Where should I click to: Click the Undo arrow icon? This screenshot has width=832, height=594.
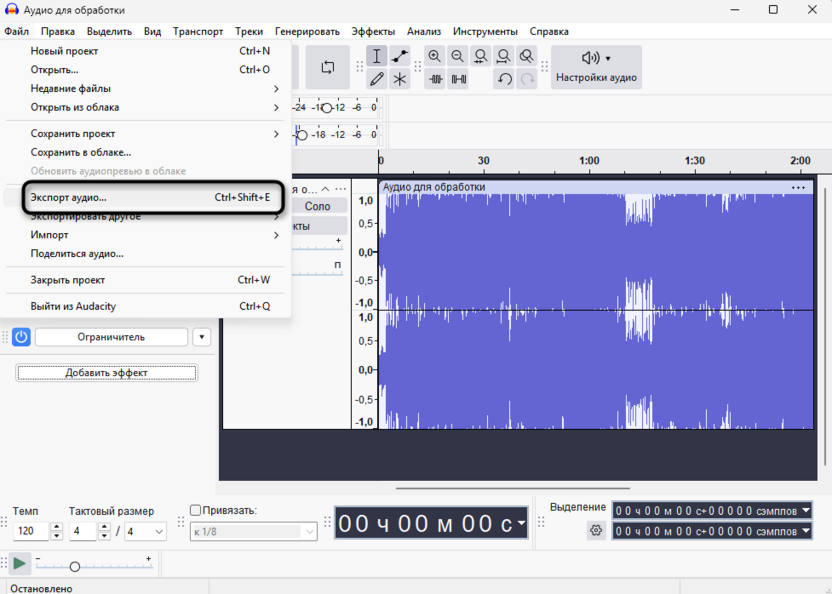tap(504, 79)
